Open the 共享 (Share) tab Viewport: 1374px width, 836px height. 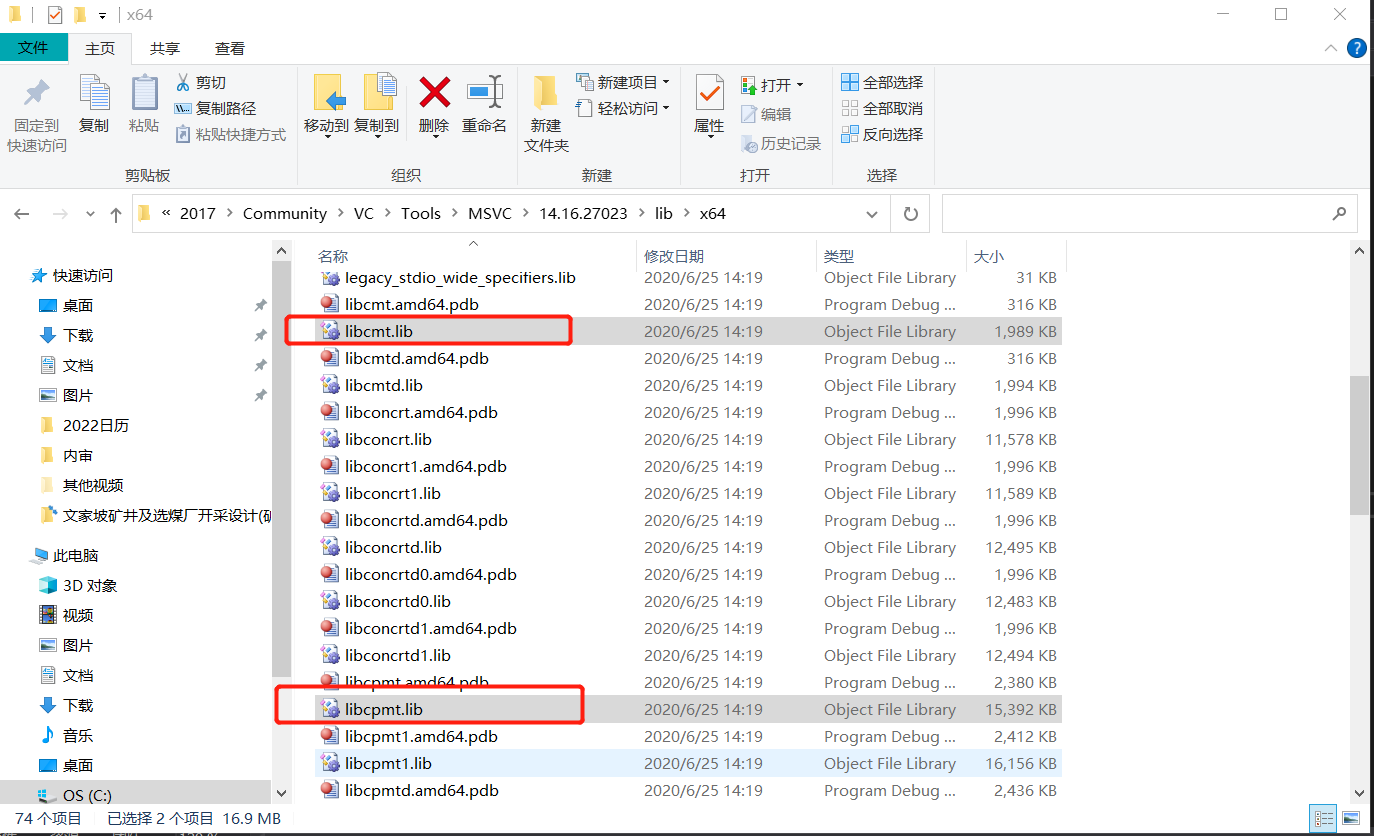coord(164,47)
